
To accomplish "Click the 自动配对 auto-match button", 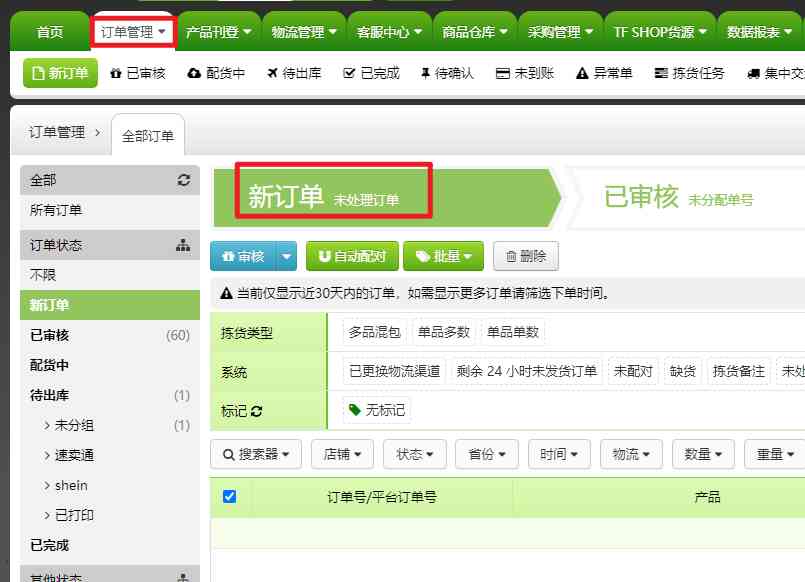I will pos(351,257).
